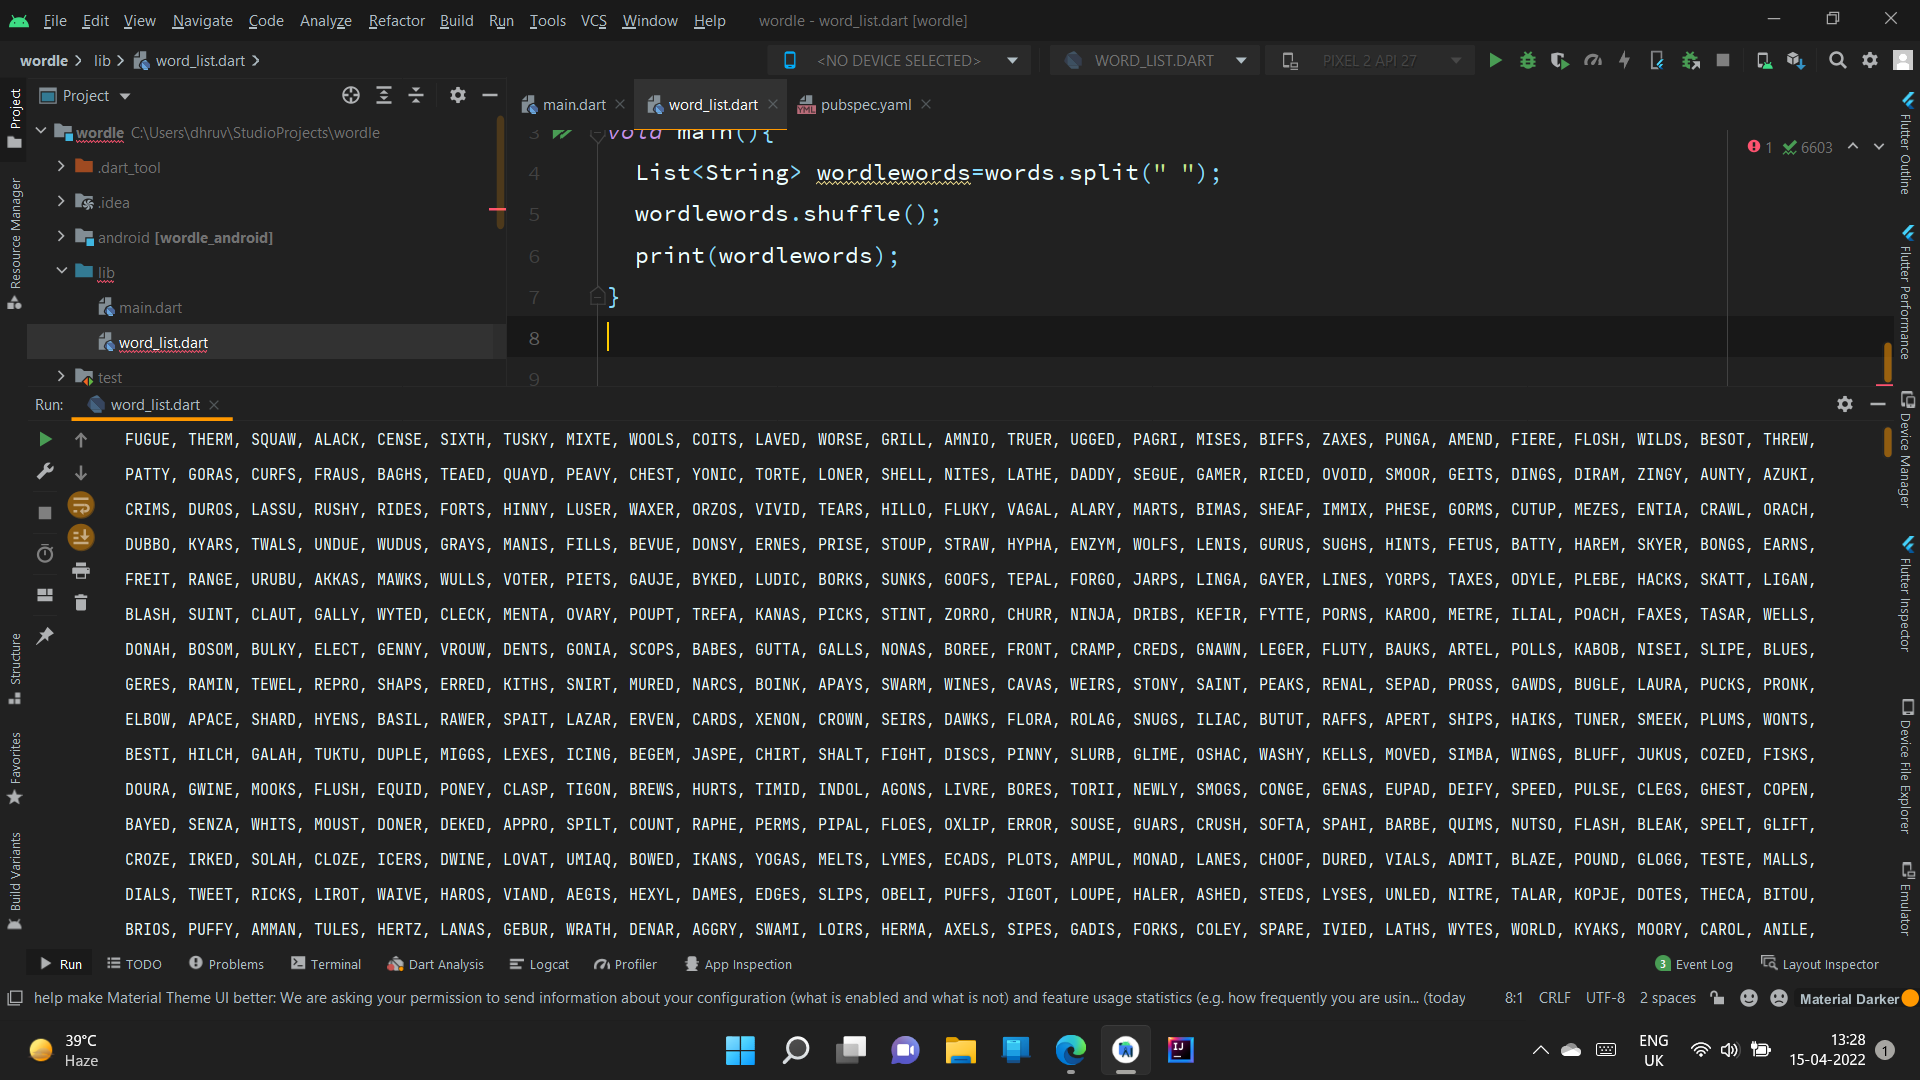Open run configuration wrench in Run panel

45,472
